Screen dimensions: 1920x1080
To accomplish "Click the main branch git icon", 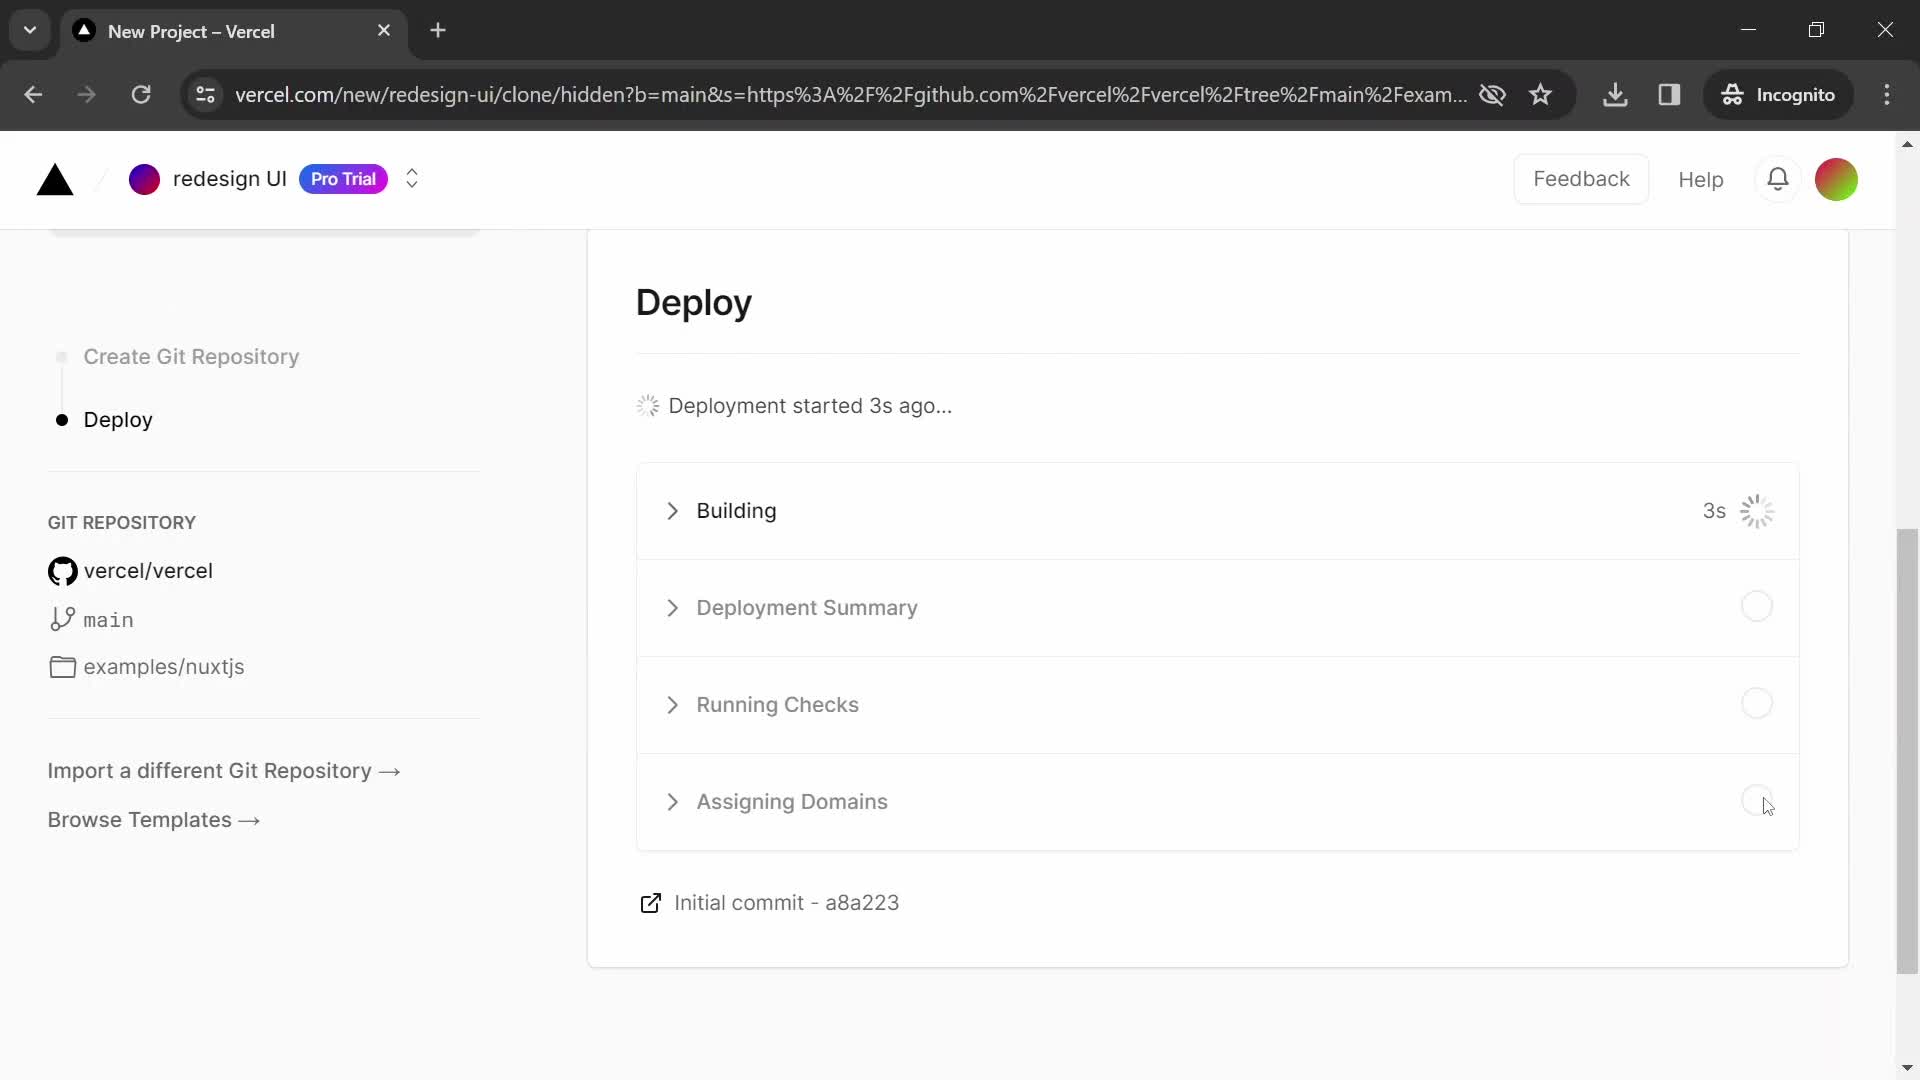I will [x=61, y=617].
